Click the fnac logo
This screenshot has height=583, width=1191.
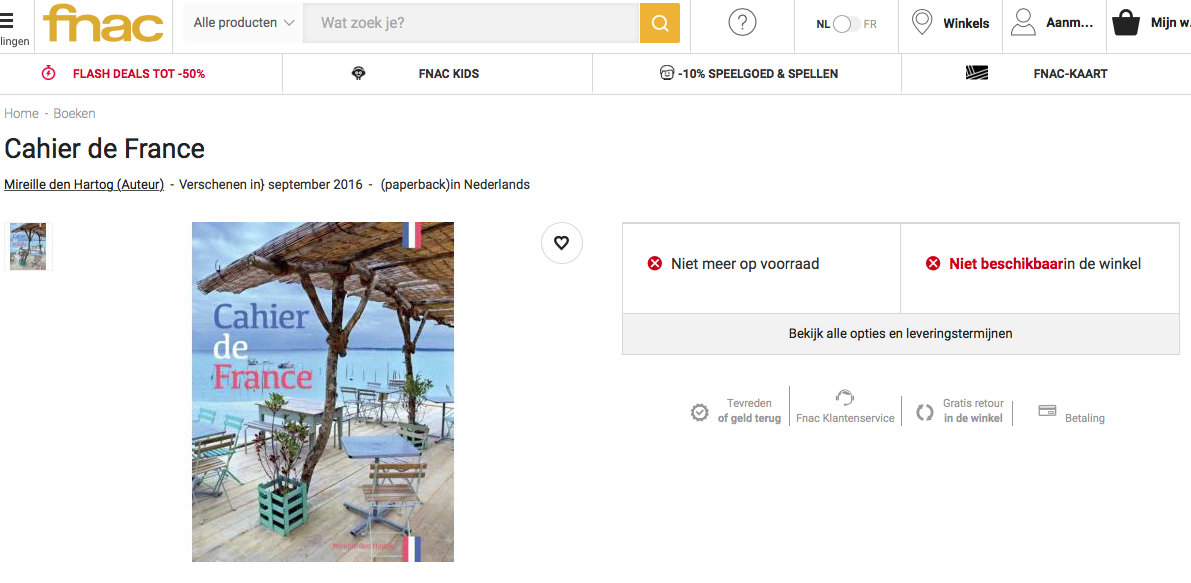[103, 24]
